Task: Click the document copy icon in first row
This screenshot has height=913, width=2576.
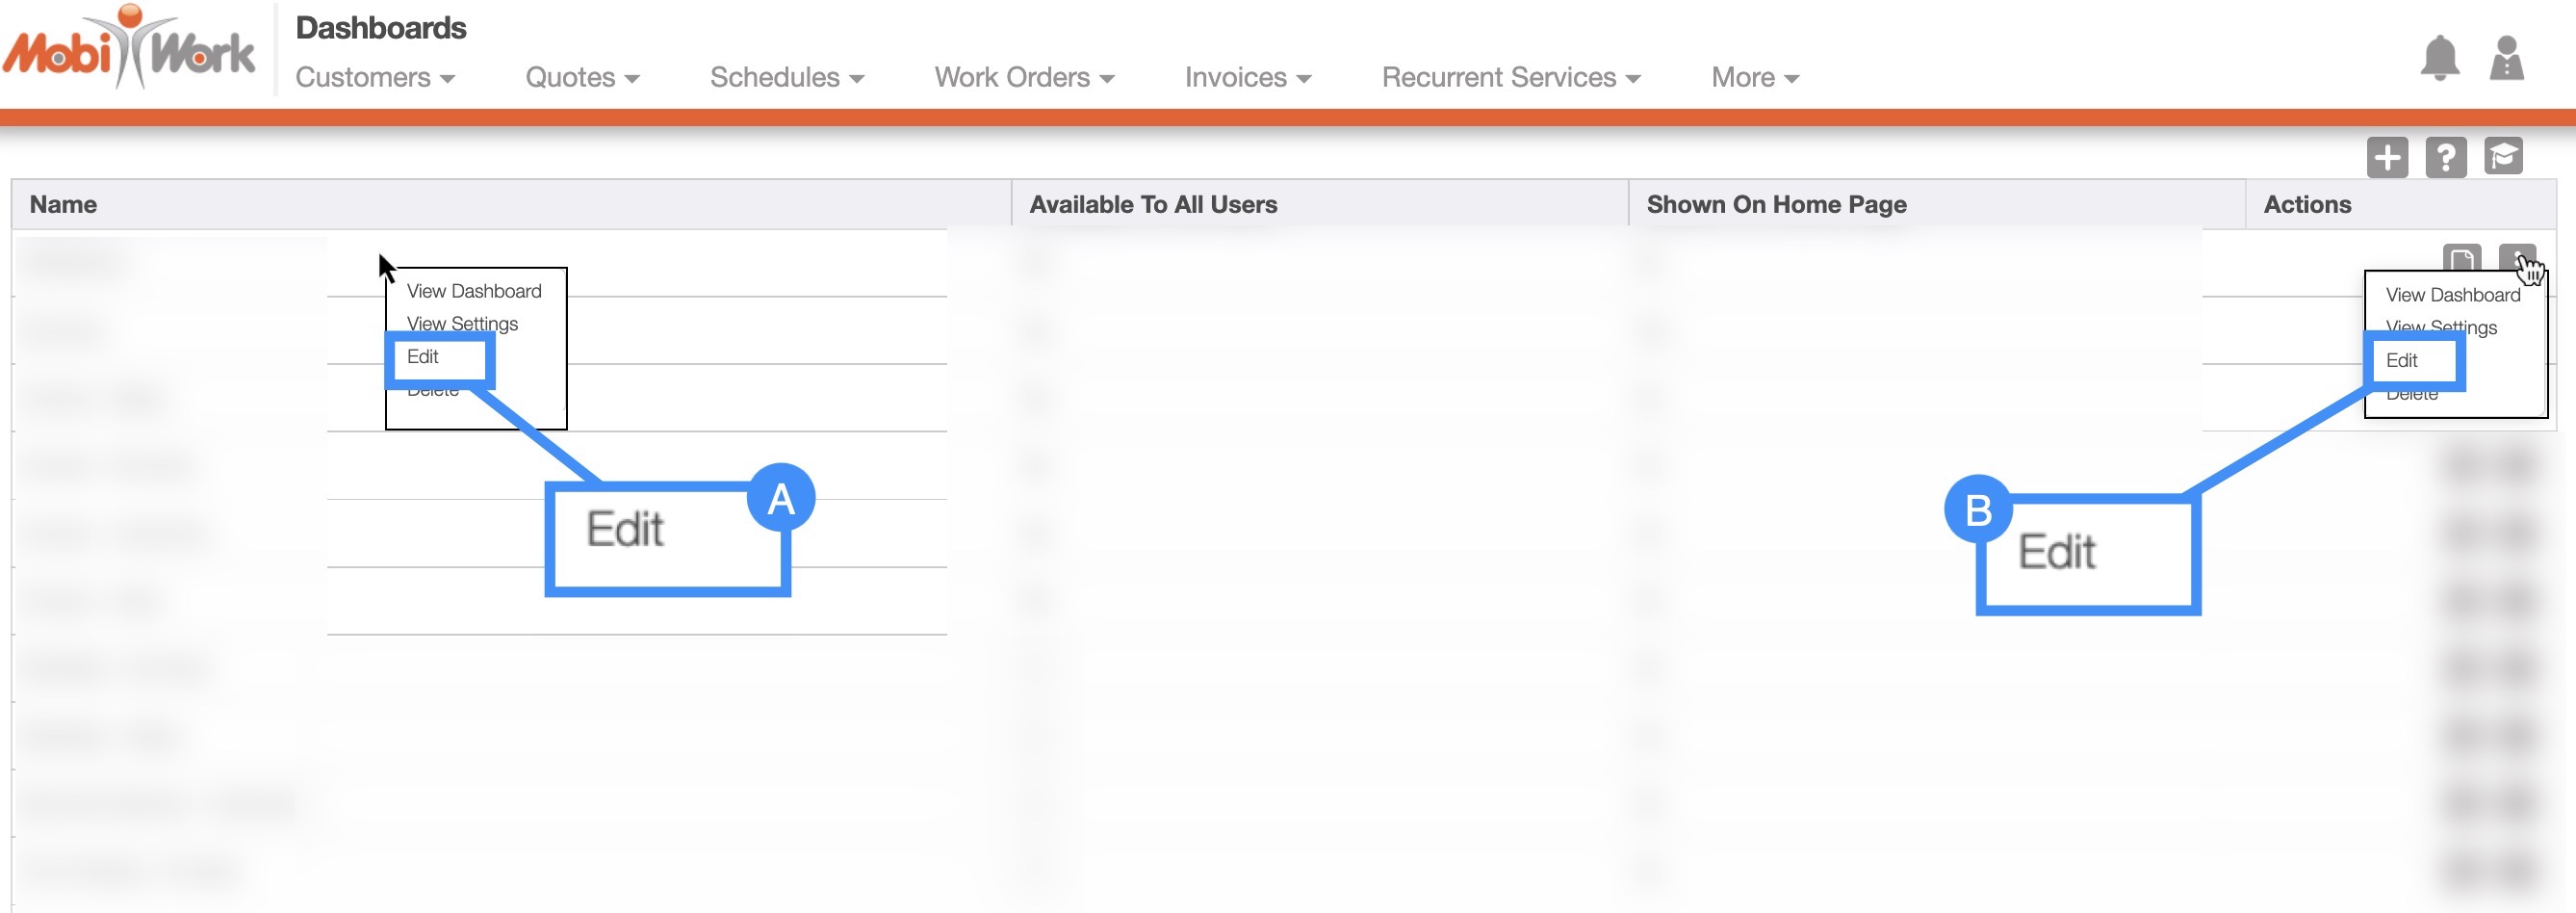Action: (x=2461, y=259)
